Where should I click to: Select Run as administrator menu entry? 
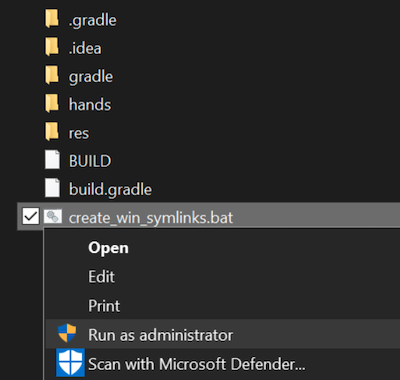tap(223, 334)
